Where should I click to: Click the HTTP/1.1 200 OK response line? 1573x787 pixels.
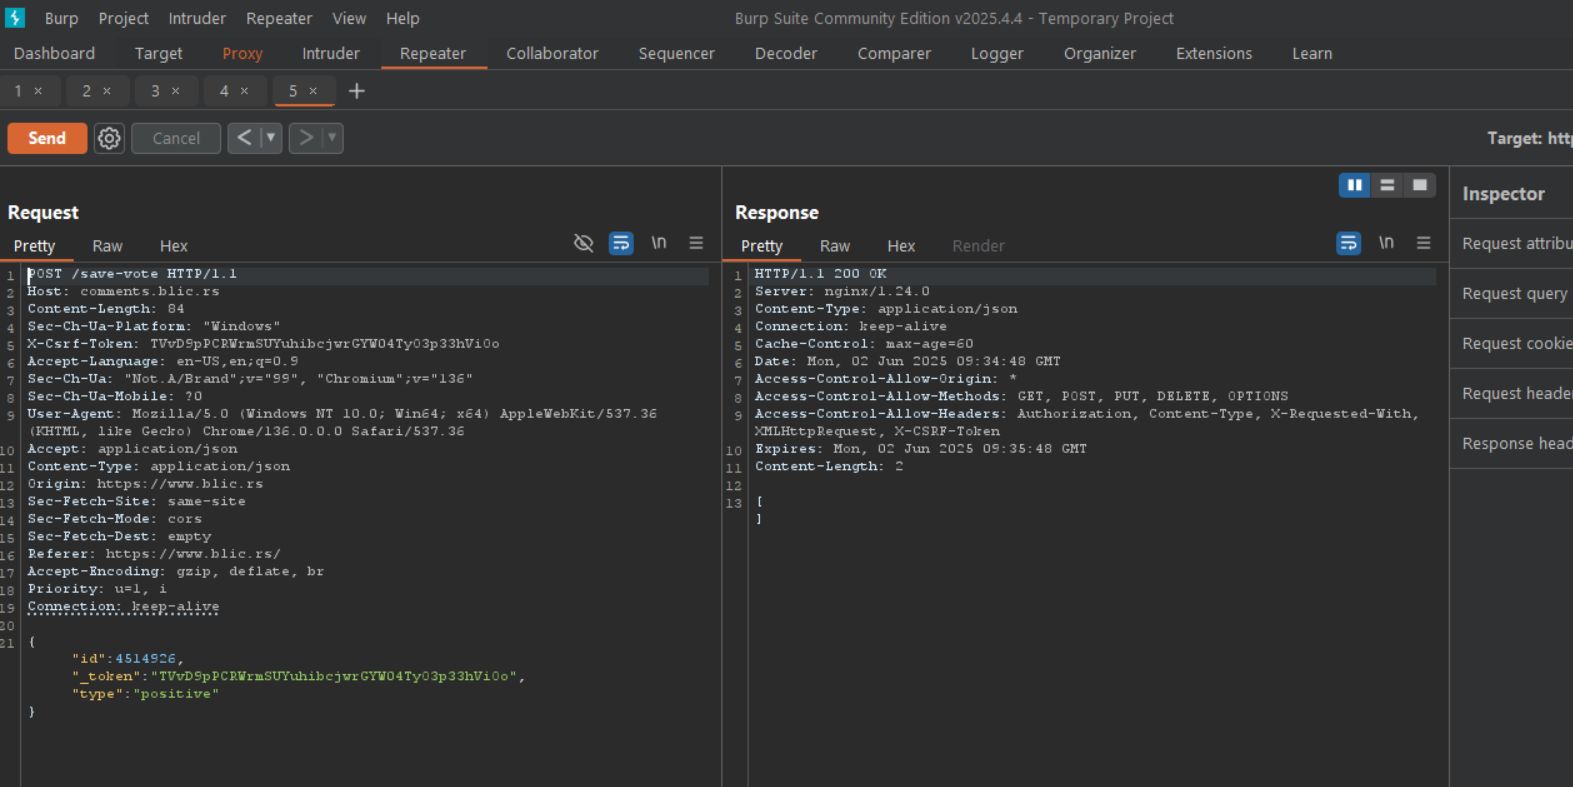(x=820, y=274)
